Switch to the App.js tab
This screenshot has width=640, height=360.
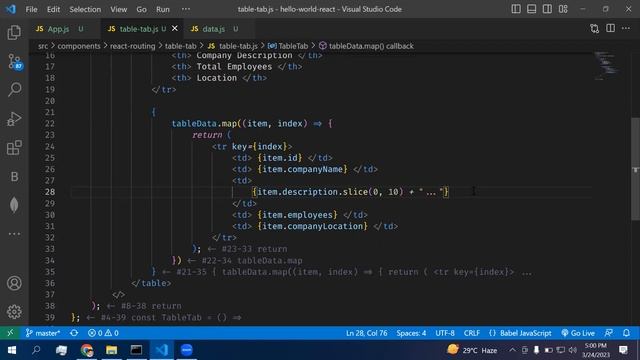point(60,29)
